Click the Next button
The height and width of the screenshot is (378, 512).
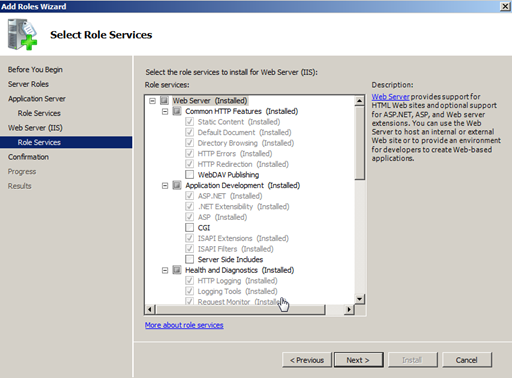(x=359, y=360)
